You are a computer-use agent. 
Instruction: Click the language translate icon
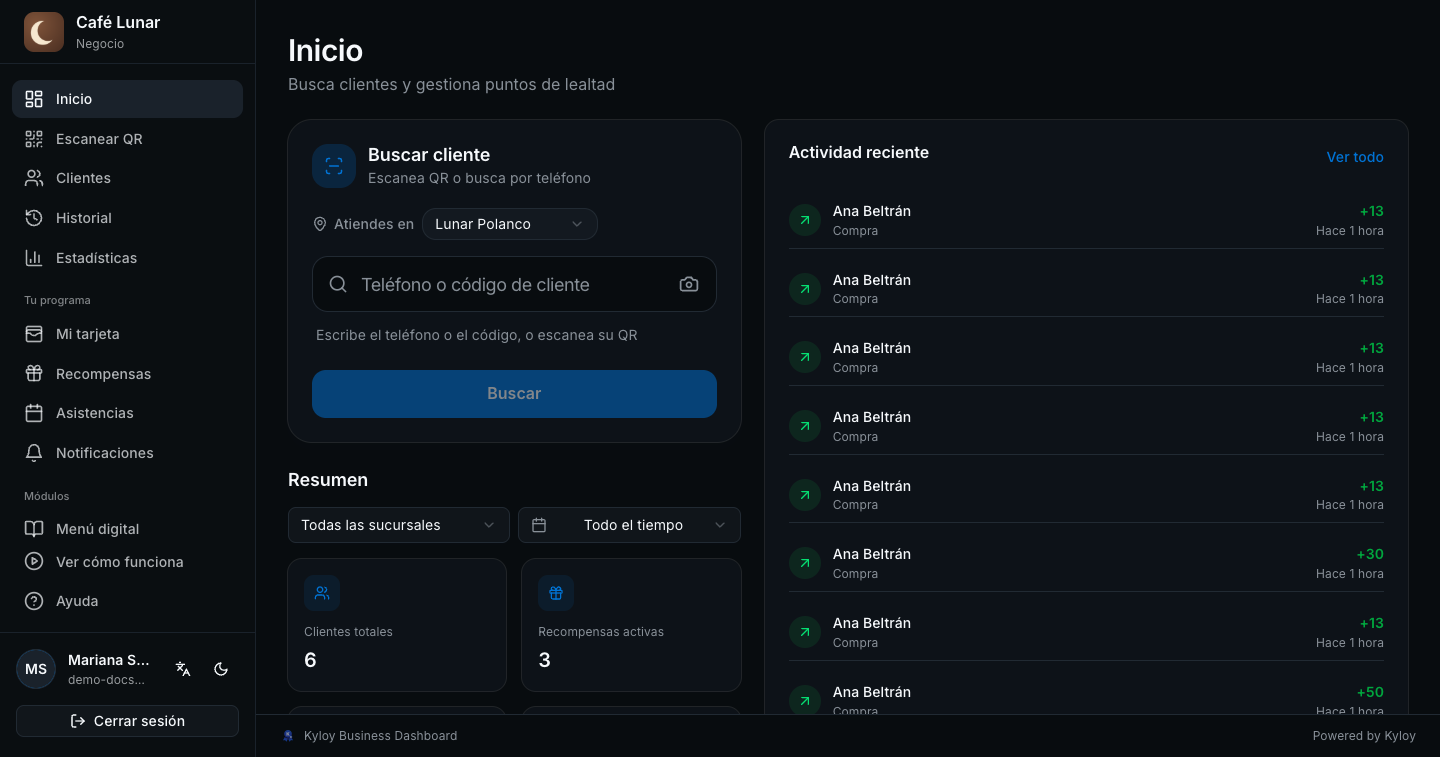pos(183,669)
